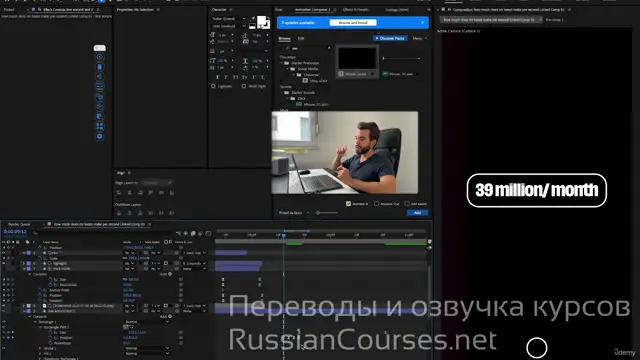Toggle the frame blending timeline switch

tap(193, 233)
